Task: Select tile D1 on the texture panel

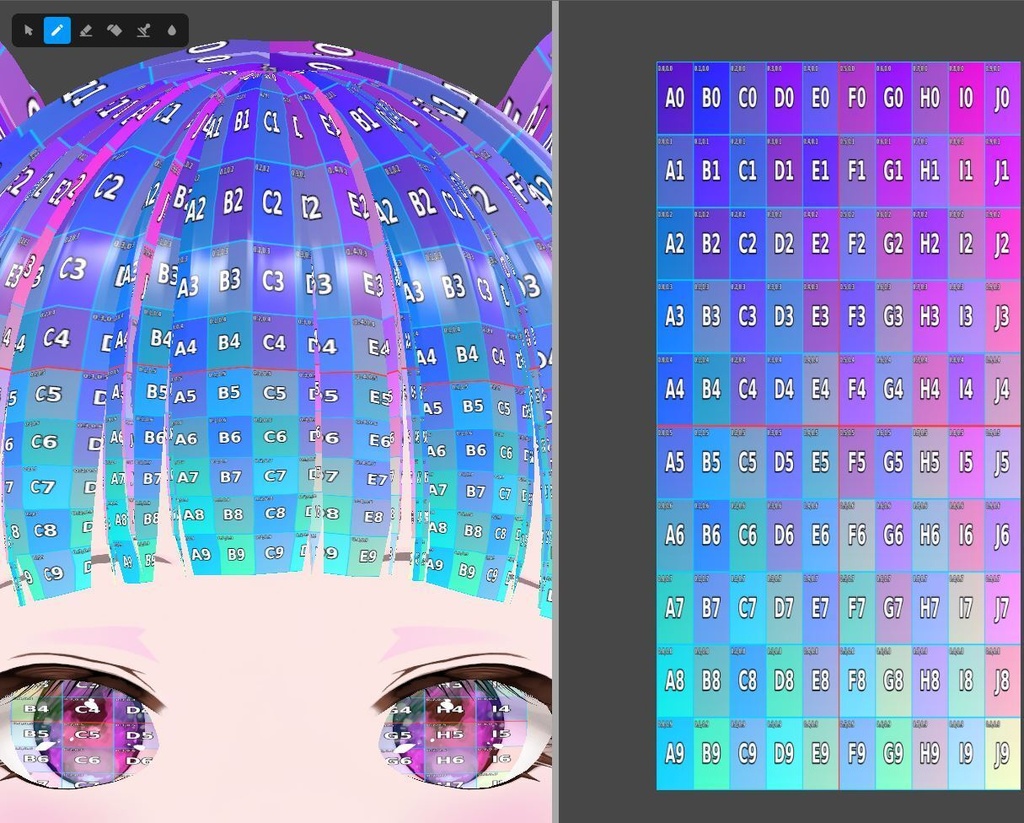Action: pyautogui.click(x=784, y=171)
